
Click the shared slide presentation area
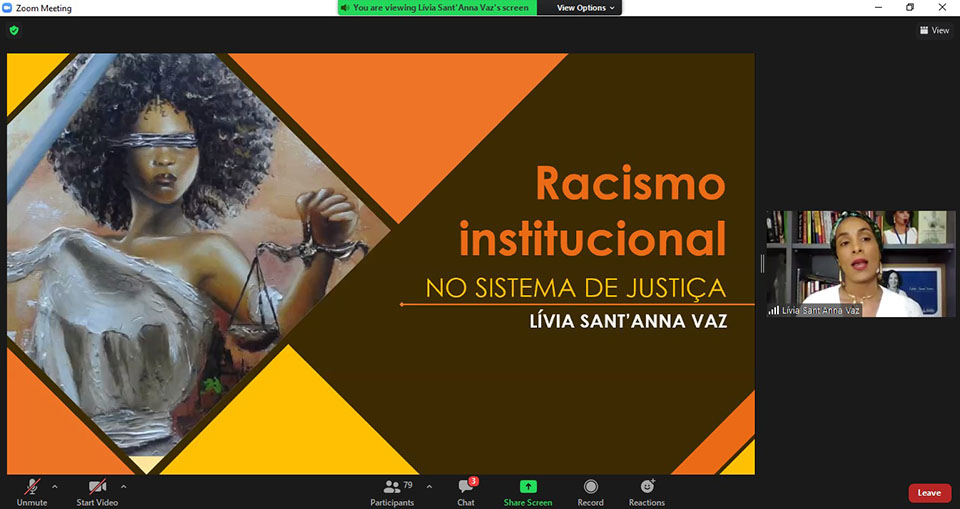click(x=380, y=263)
